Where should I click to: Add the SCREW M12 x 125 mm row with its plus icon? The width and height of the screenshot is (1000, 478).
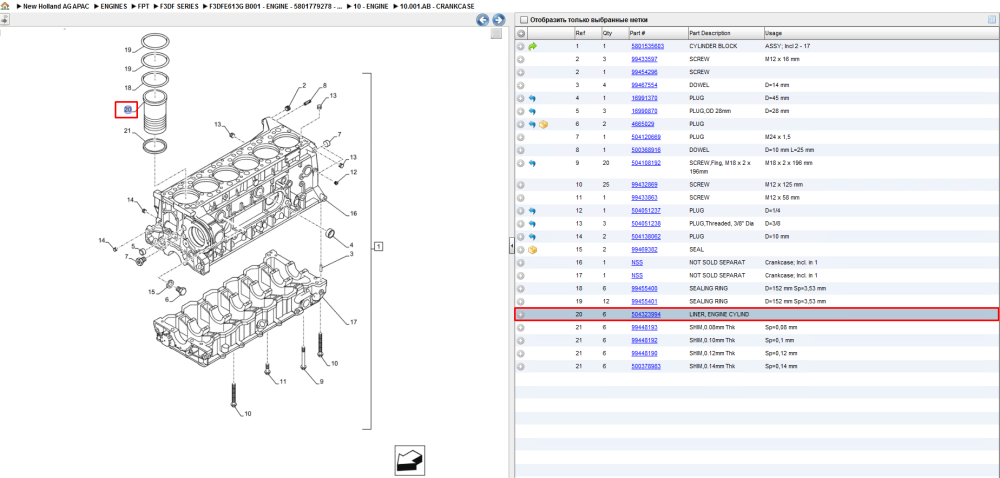(521, 184)
